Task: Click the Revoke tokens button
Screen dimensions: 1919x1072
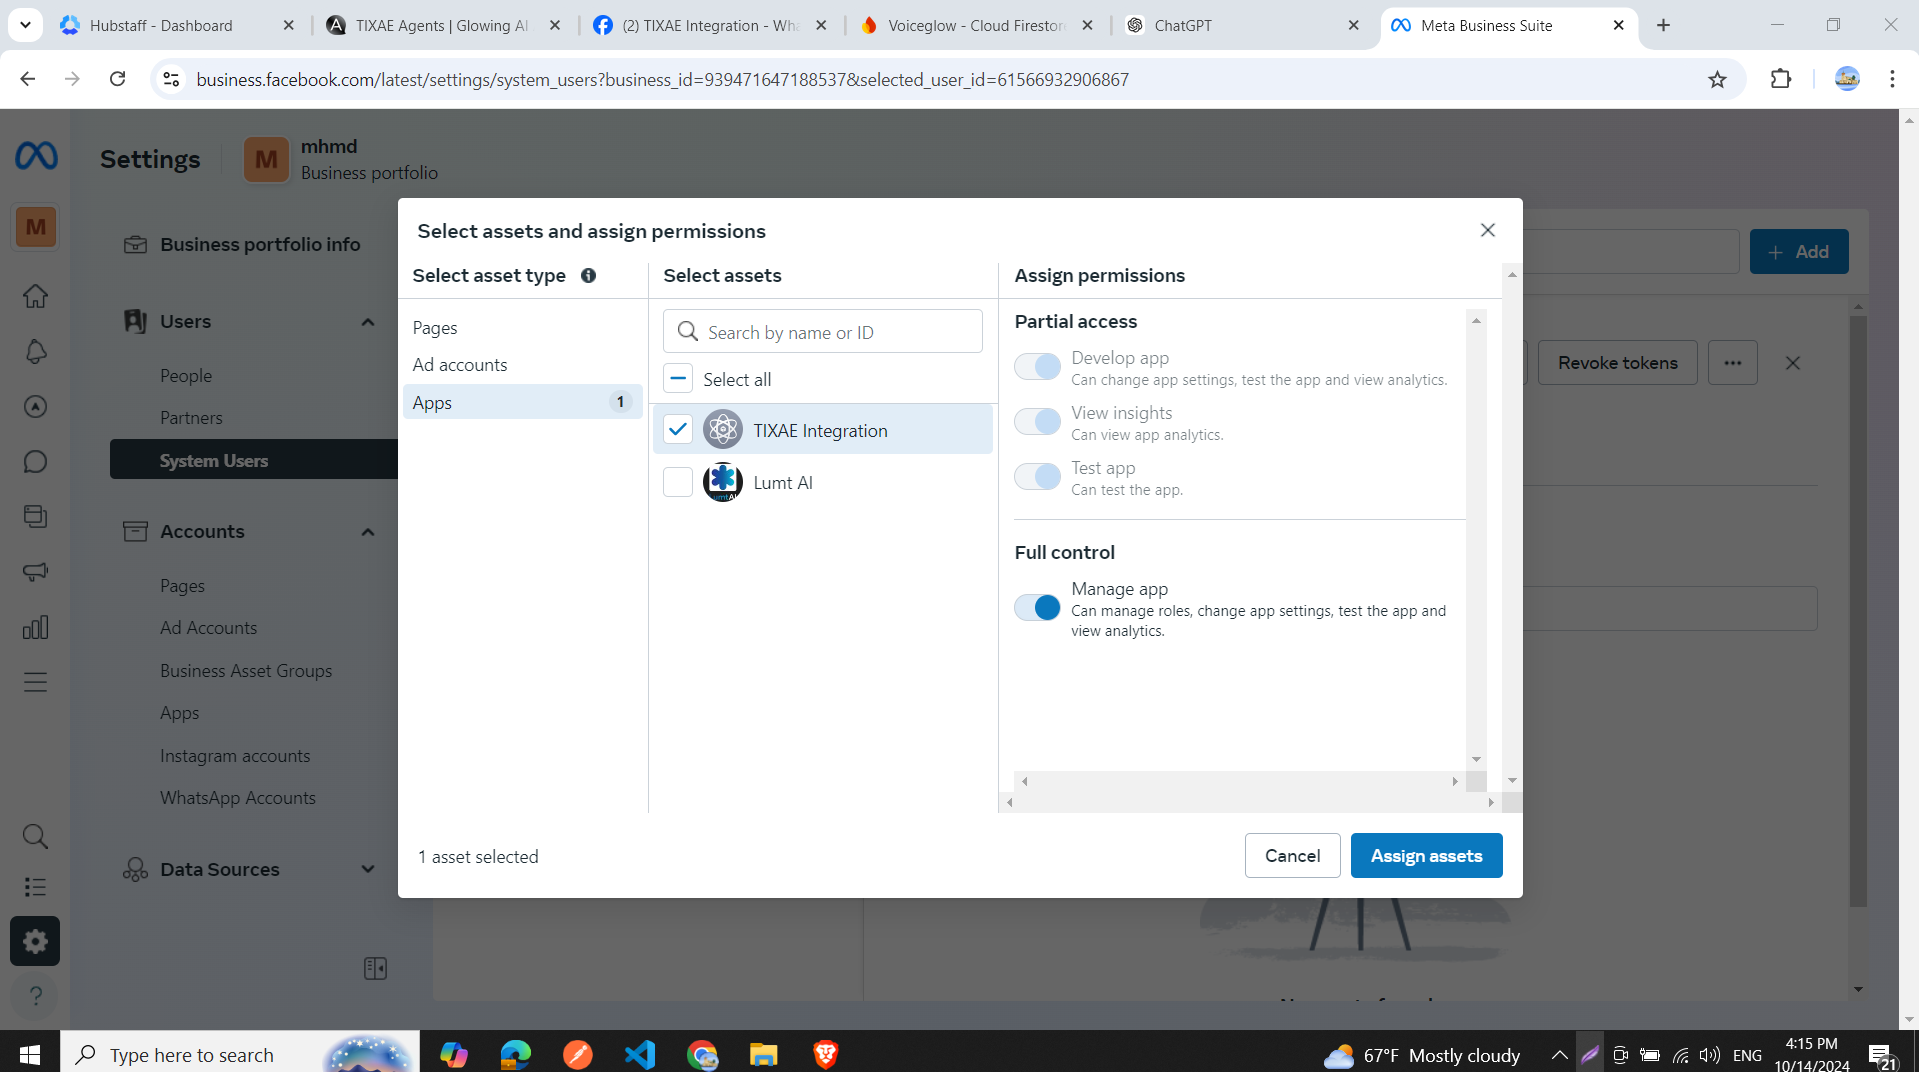Action: (1617, 362)
